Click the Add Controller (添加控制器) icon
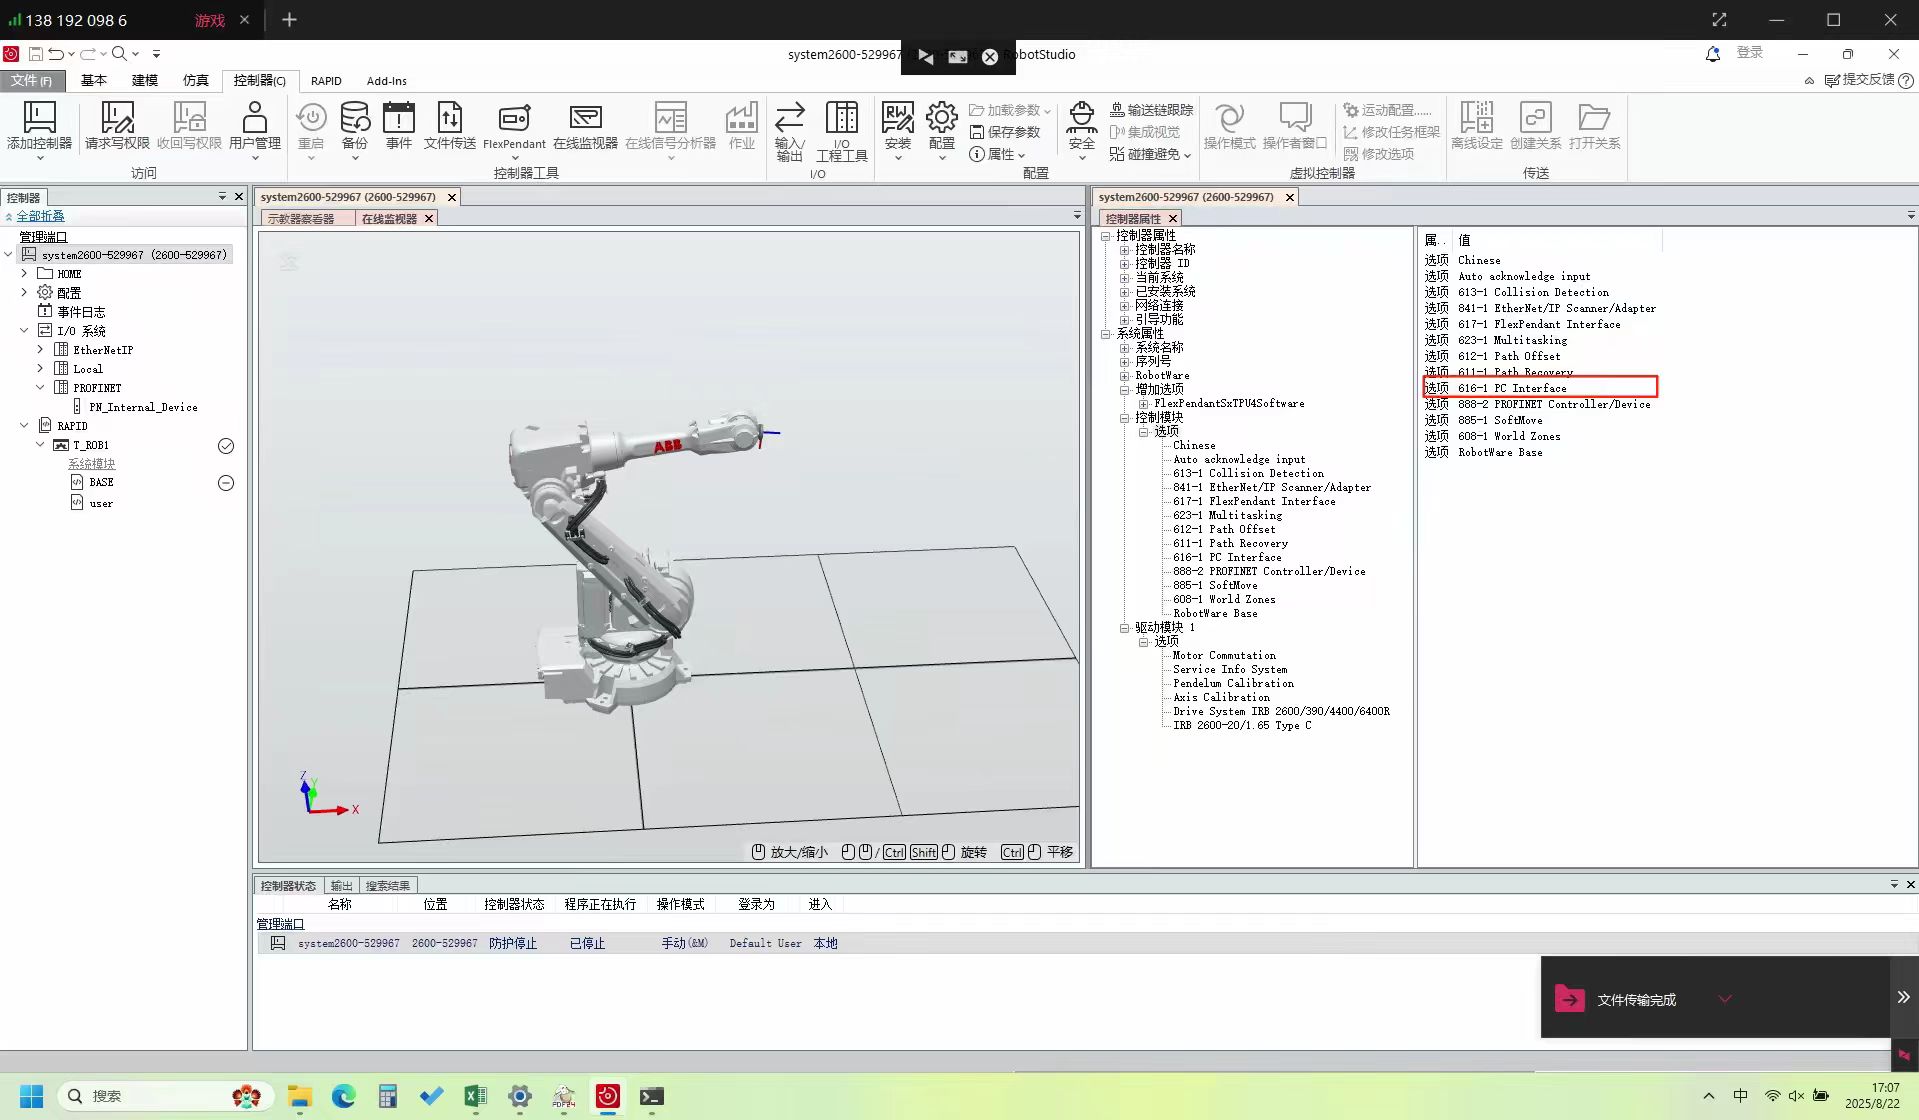Screen dimensions: 1919x1120 tap(39, 118)
